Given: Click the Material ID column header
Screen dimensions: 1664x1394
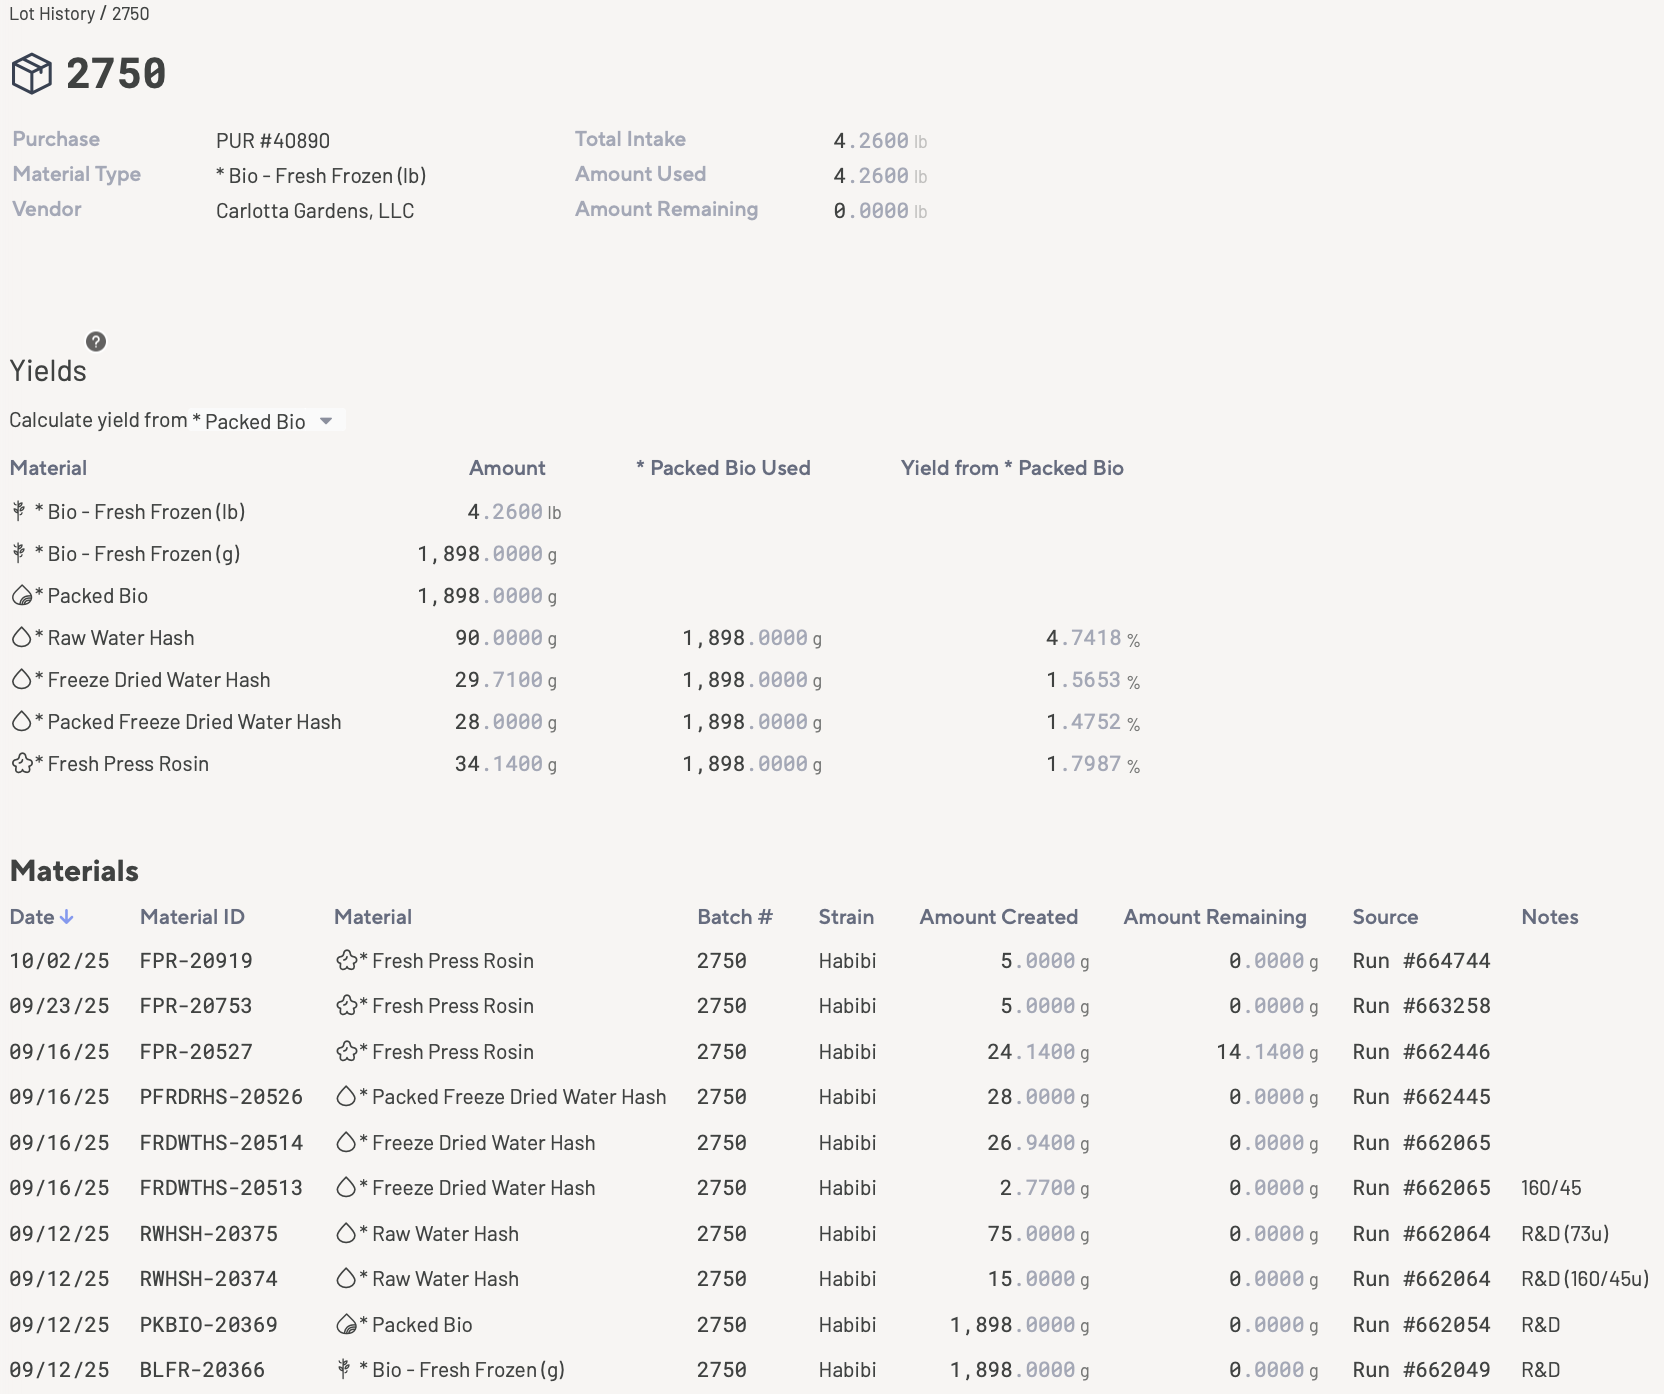Looking at the screenshot, I should tap(192, 917).
